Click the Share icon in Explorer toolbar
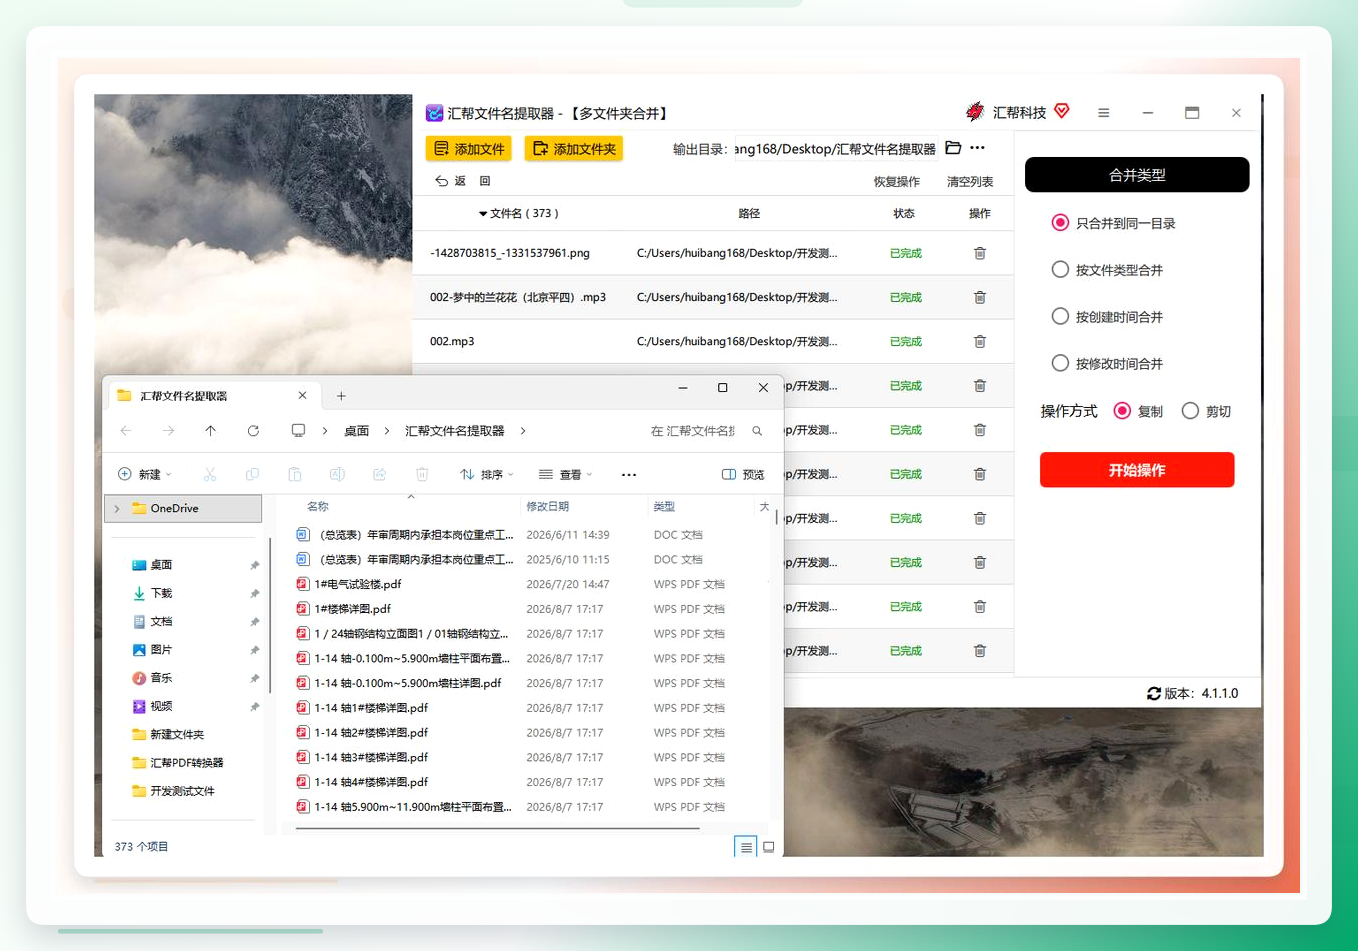Screen dimensions: 1358x951 click(x=379, y=474)
